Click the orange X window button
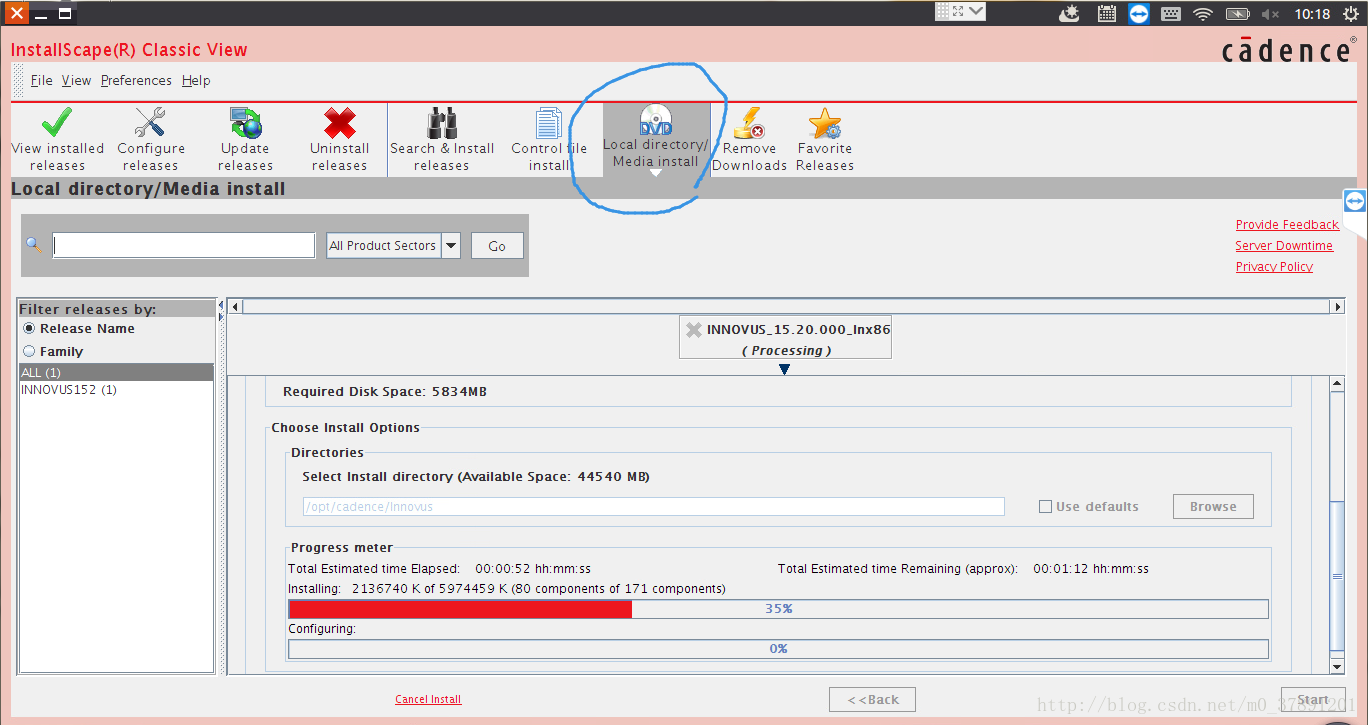 [x=17, y=14]
